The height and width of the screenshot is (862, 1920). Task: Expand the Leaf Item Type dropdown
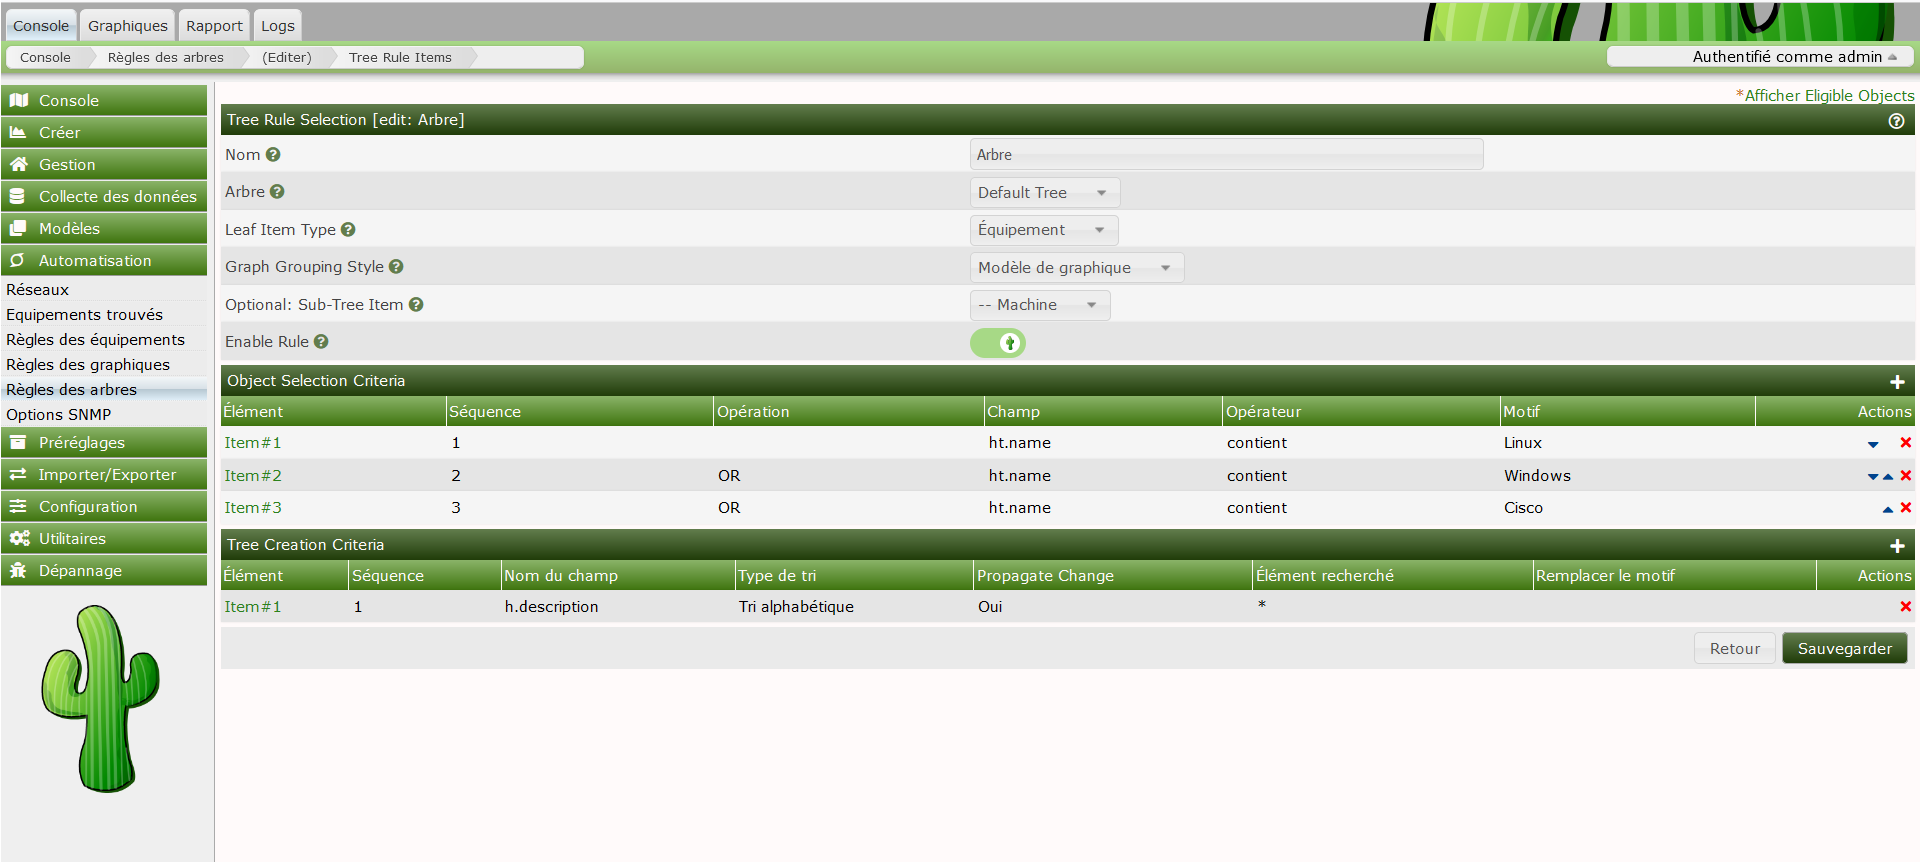1043,230
